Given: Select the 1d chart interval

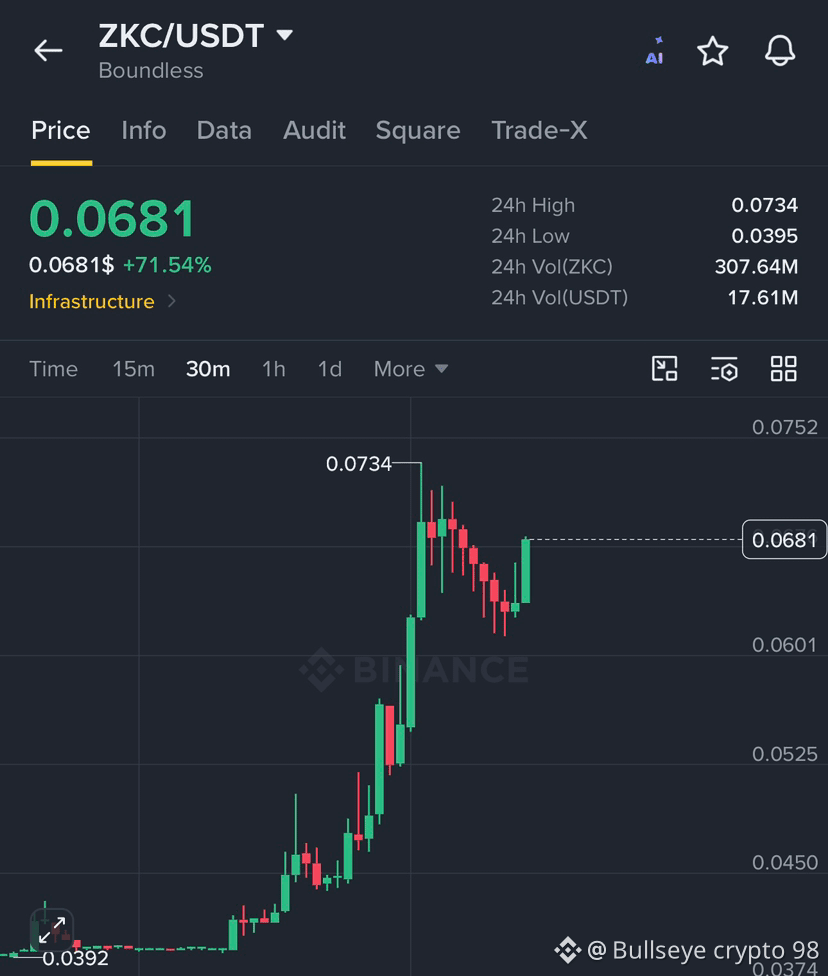Looking at the screenshot, I should tap(329, 369).
